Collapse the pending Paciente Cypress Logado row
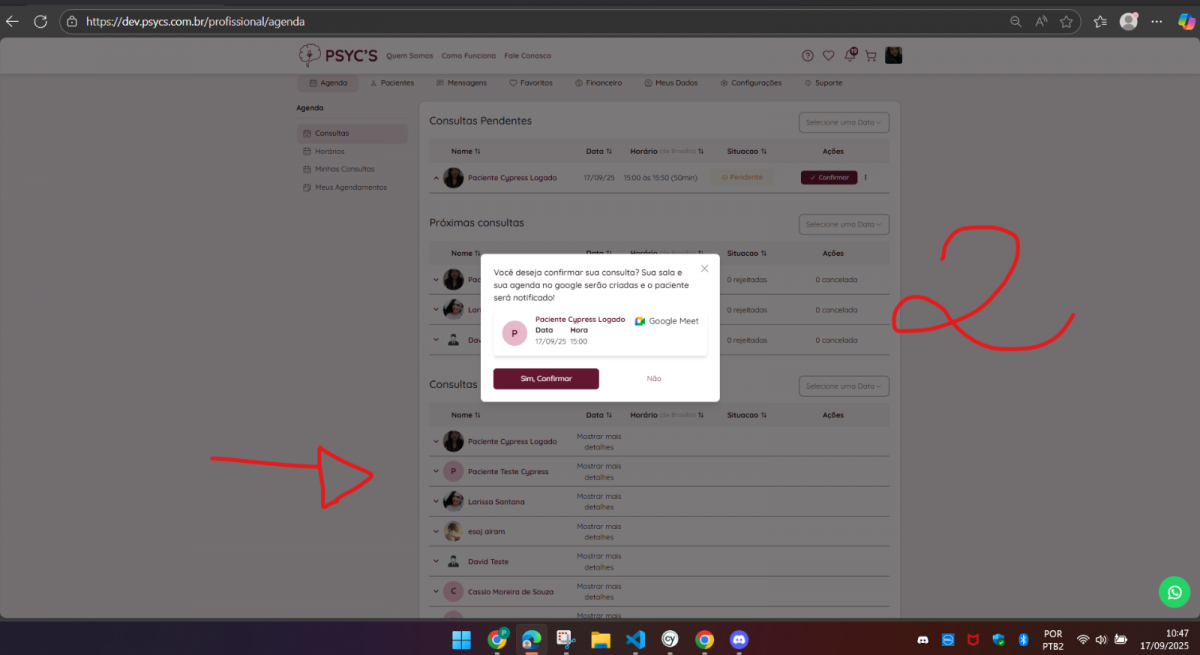Screen dimensions: 1200x655 [435, 178]
